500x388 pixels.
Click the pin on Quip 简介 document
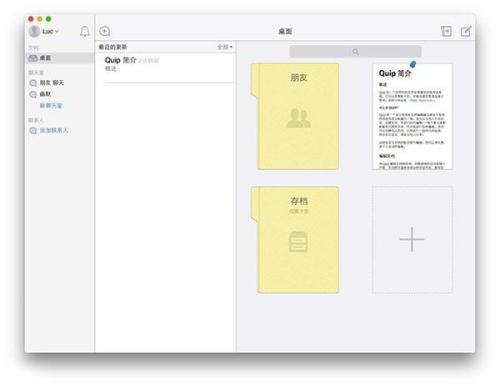tap(413, 64)
